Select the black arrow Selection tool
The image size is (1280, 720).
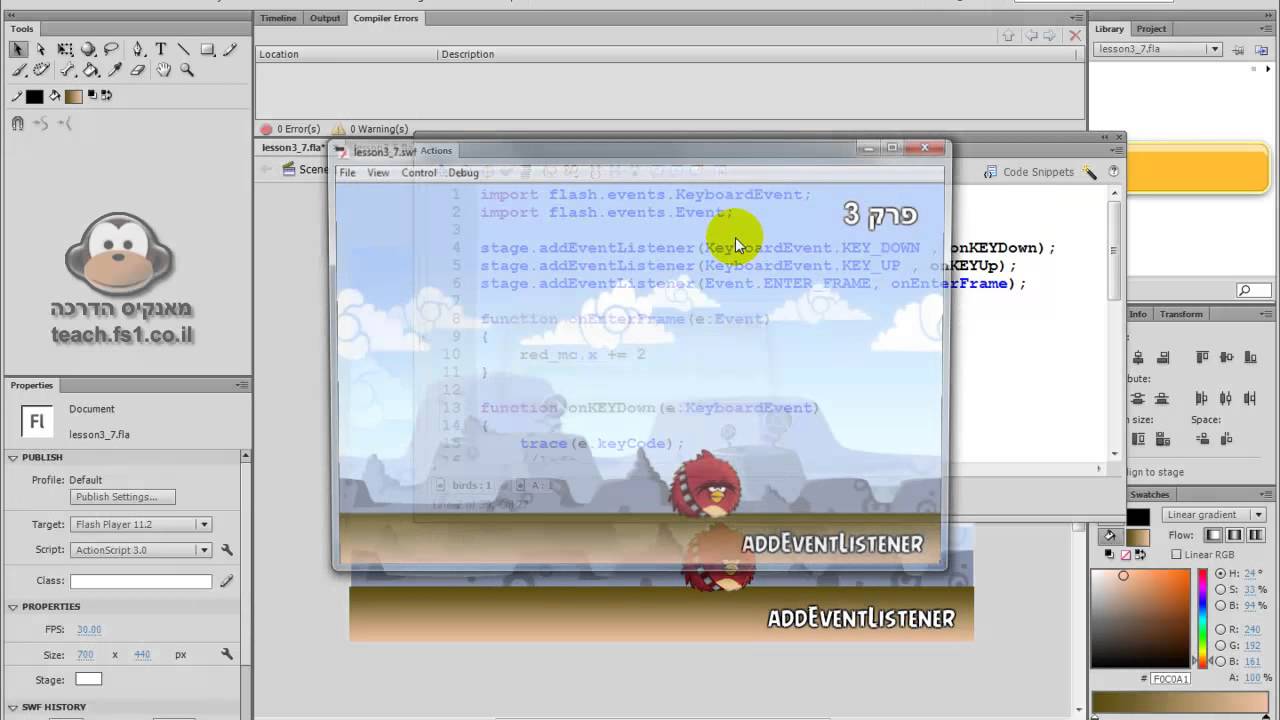pos(18,49)
